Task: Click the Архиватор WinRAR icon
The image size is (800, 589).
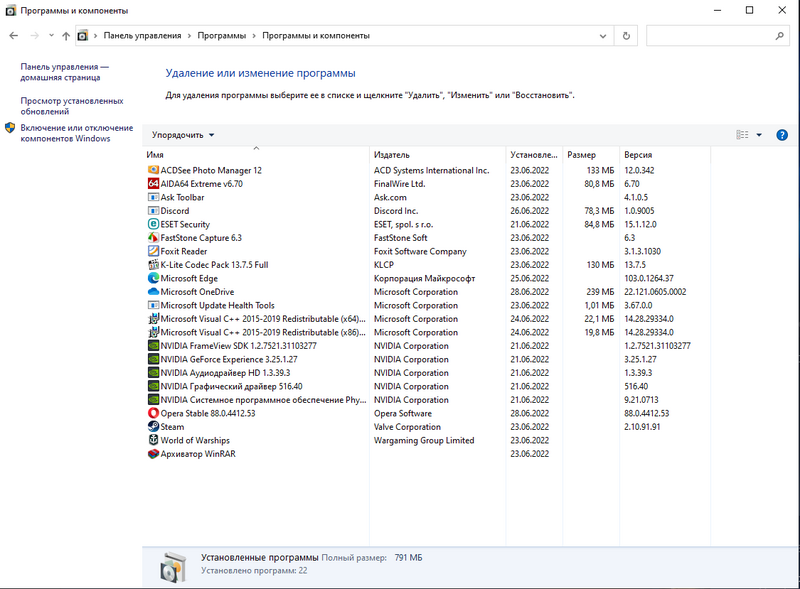Action: click(153, 454)
